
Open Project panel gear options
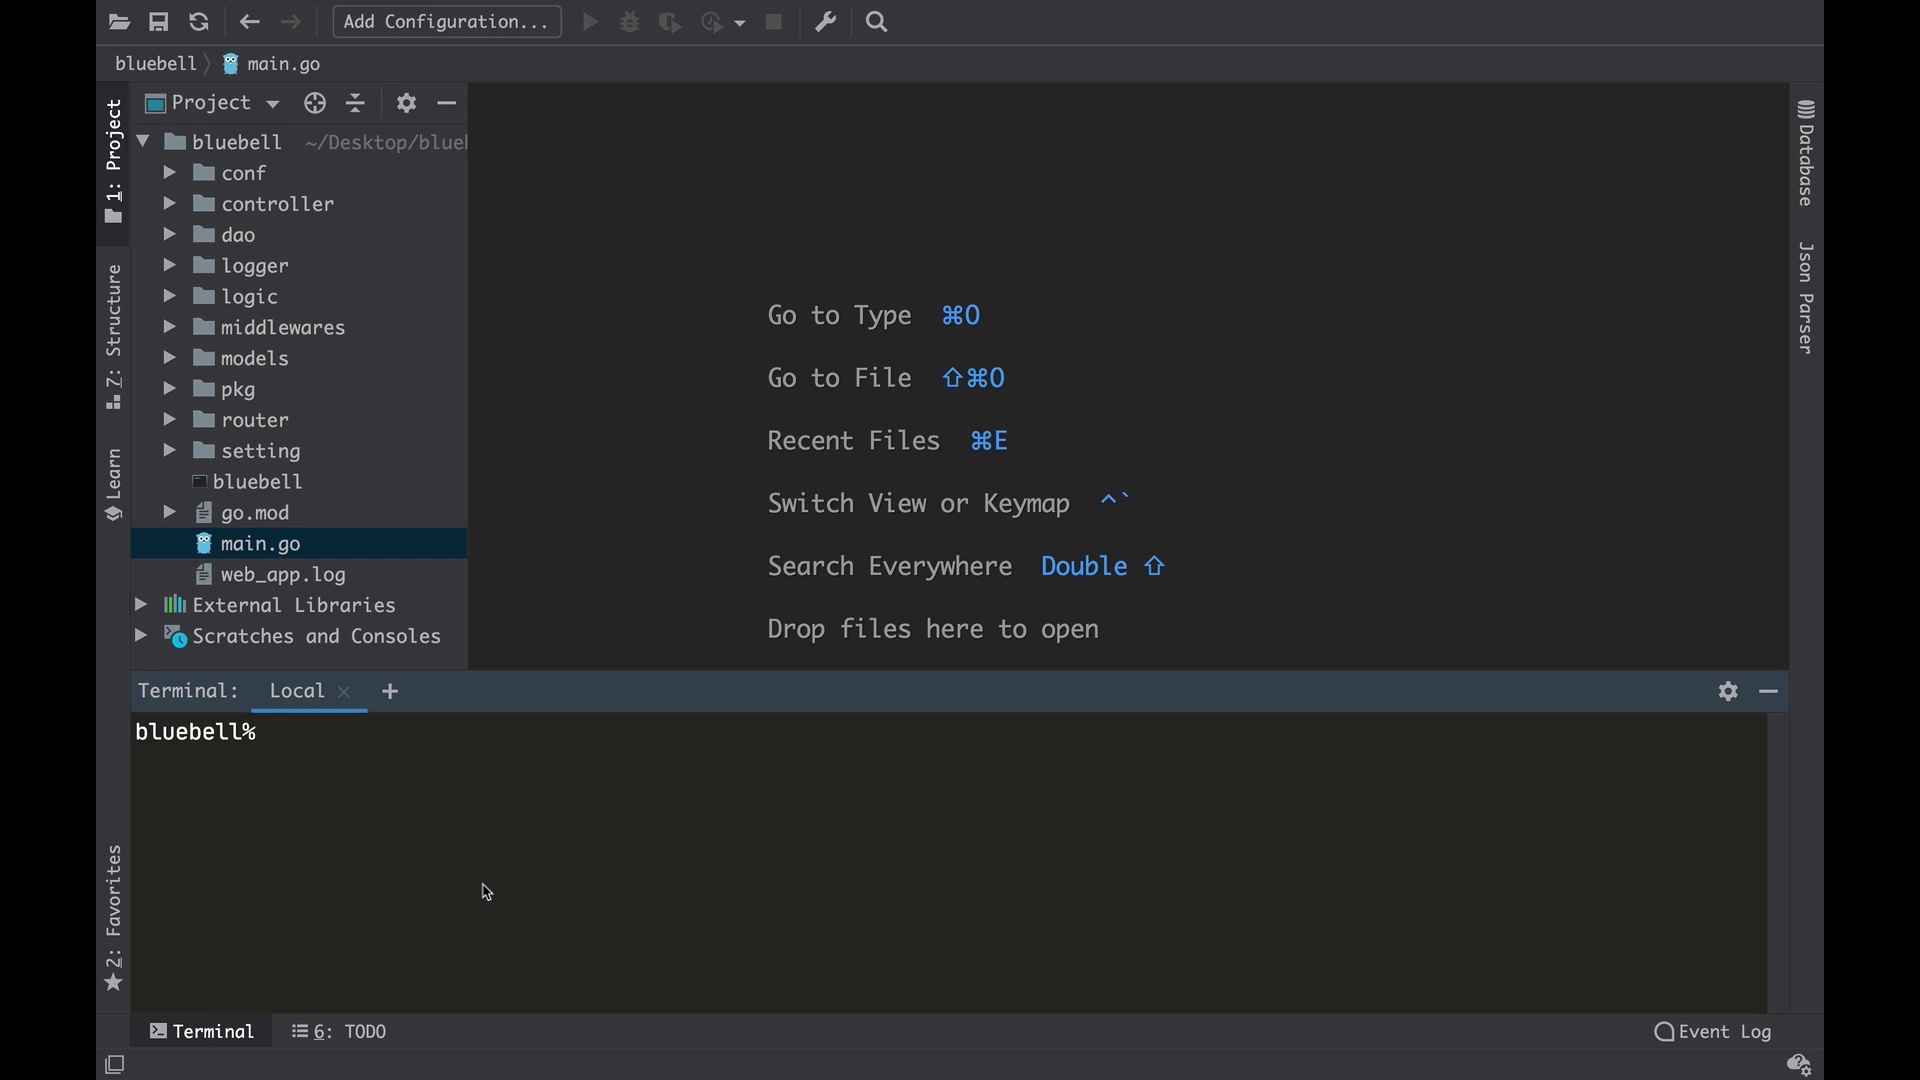point(406,103)
